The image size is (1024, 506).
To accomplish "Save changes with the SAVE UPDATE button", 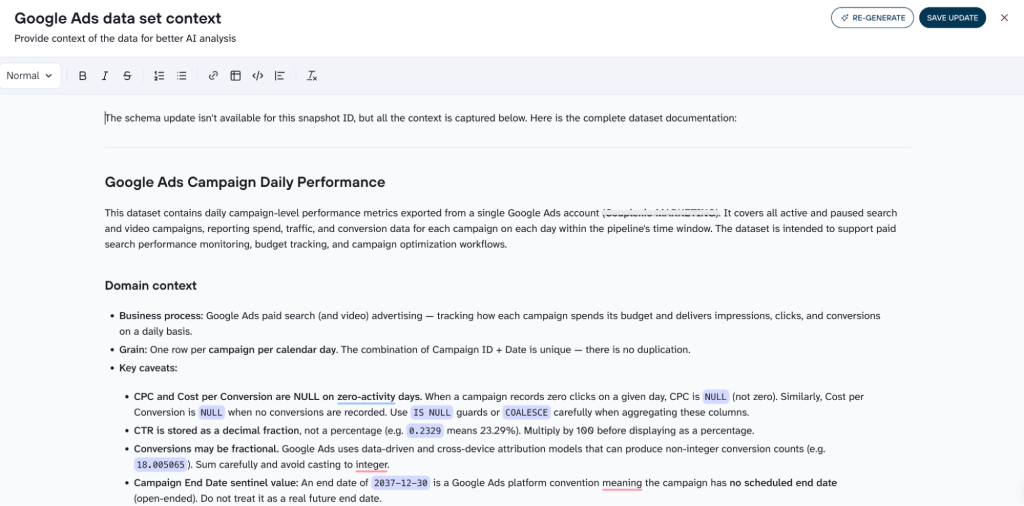I will pos(952,18).
